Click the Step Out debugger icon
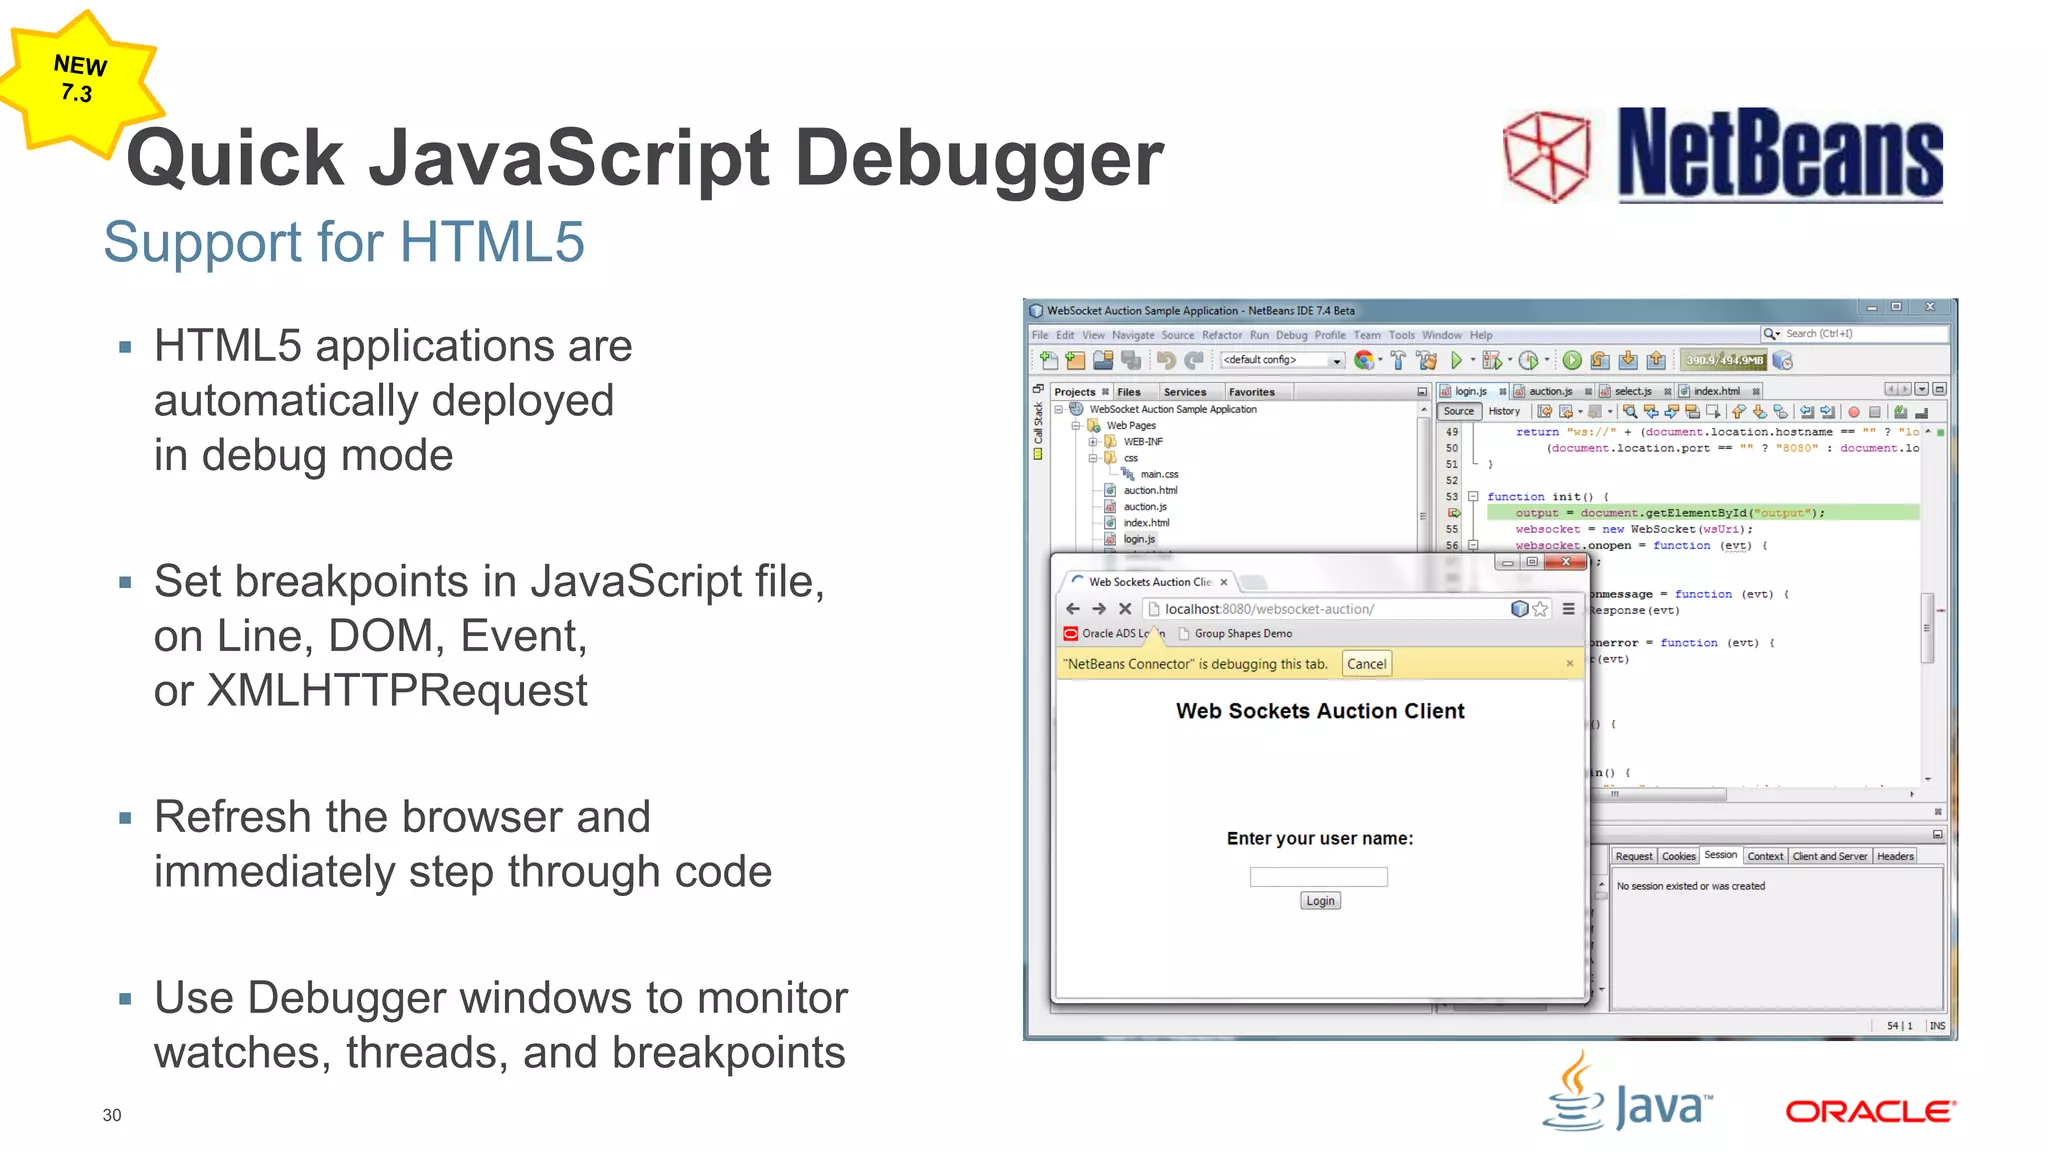Image resolution: width=2048 pixels, height=1152 pixels. point(1656,360)
